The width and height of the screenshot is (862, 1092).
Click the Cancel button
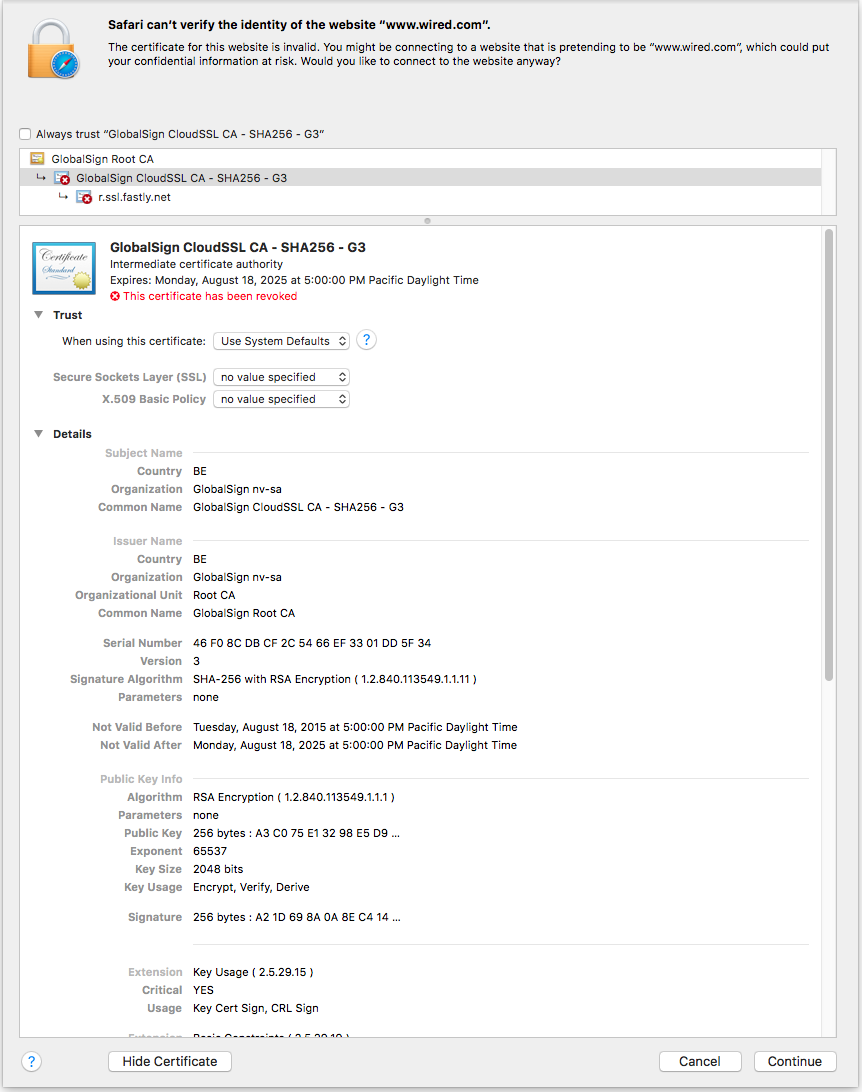tap(700, 1061)
